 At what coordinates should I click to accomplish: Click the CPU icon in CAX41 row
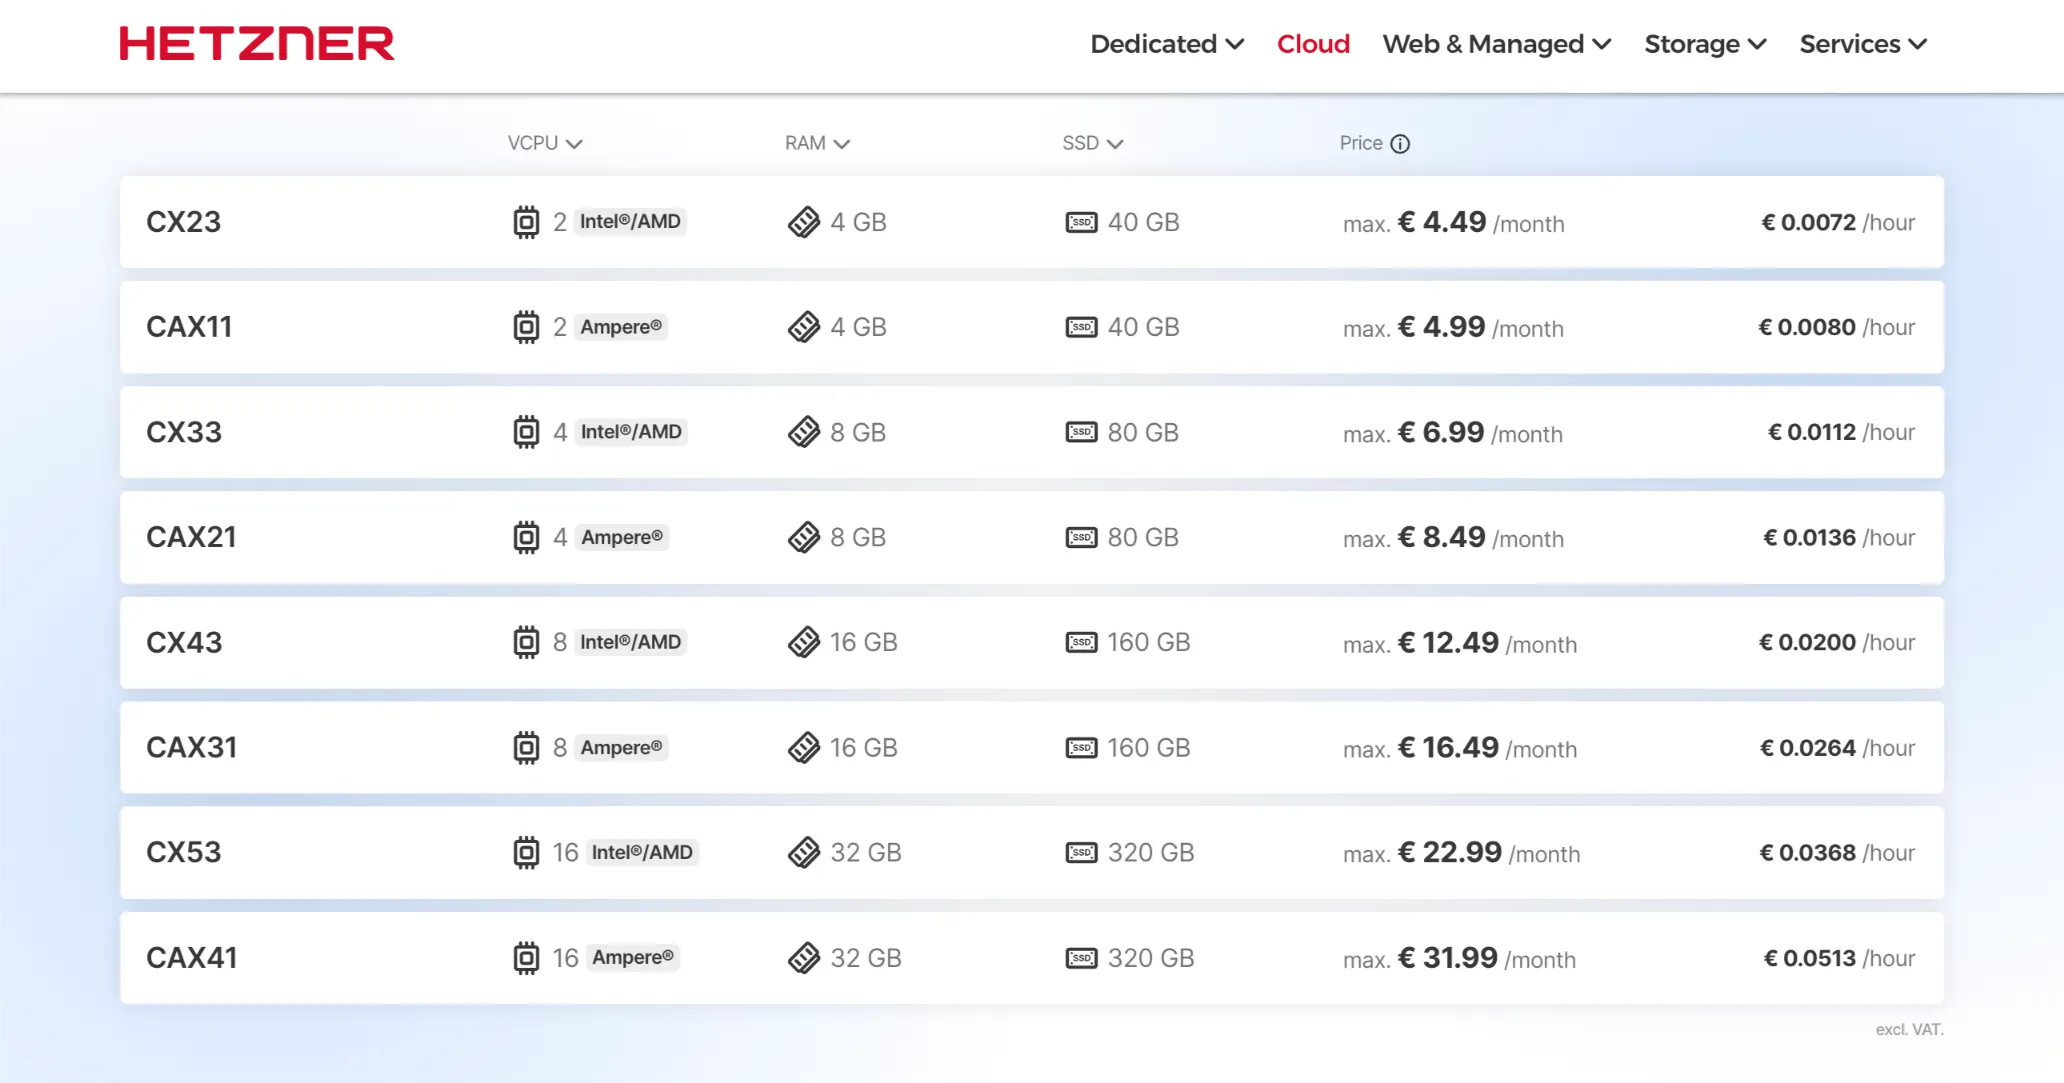pyautogui.click(x=526, y=958)
